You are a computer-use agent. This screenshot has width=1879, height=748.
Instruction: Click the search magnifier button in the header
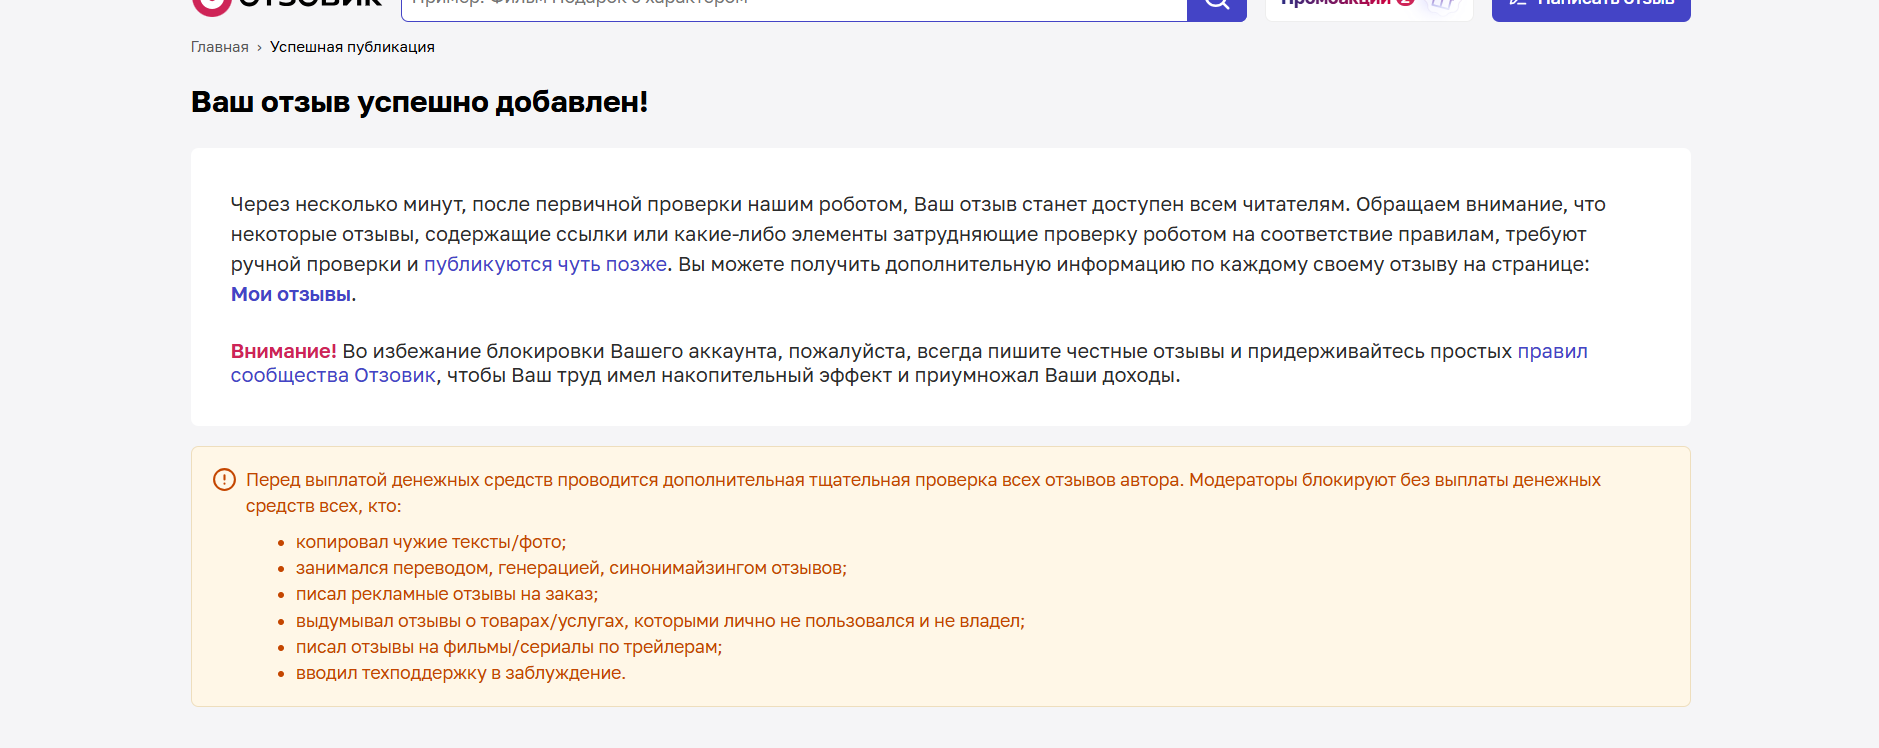[x=1217, y=8]
